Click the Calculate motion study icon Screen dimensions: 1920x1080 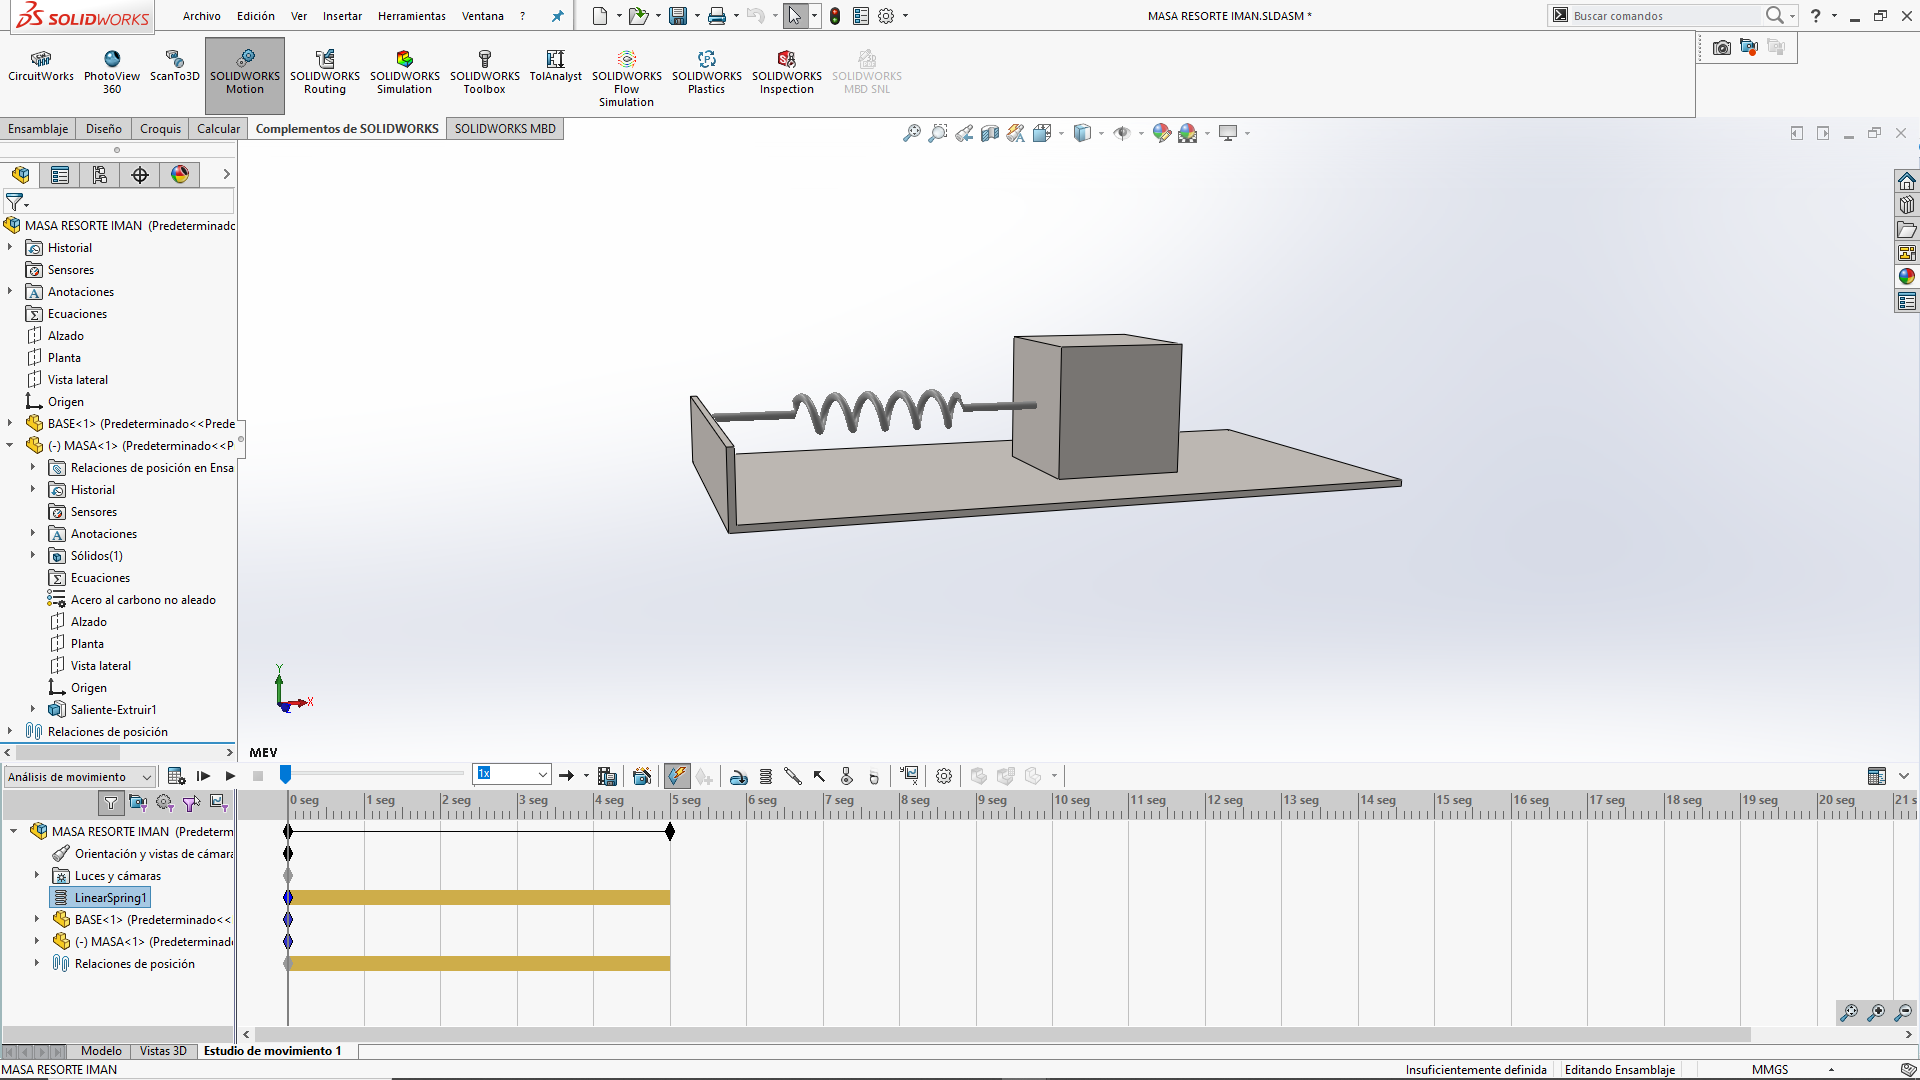(177, 776)
